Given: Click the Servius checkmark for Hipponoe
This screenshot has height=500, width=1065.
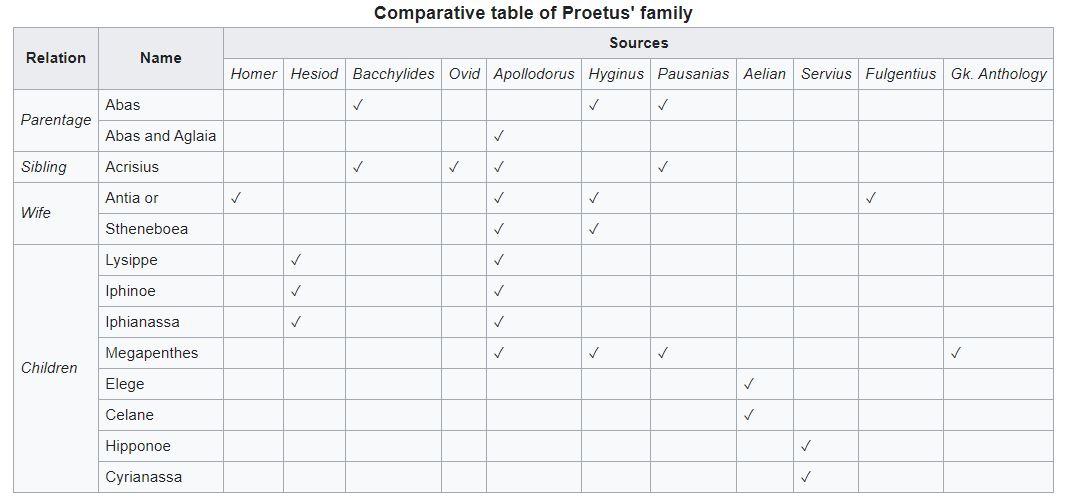Looking at the screenshot, I should click(x=806, y=446).
